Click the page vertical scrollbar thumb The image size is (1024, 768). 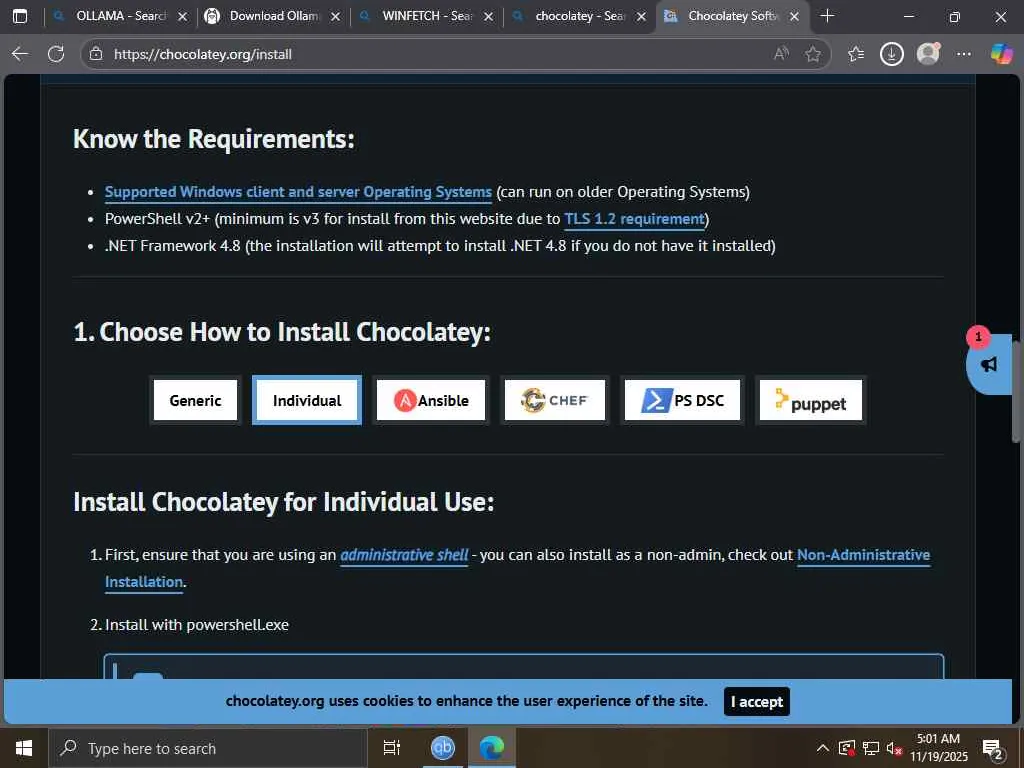click(x=1017, y=392)
